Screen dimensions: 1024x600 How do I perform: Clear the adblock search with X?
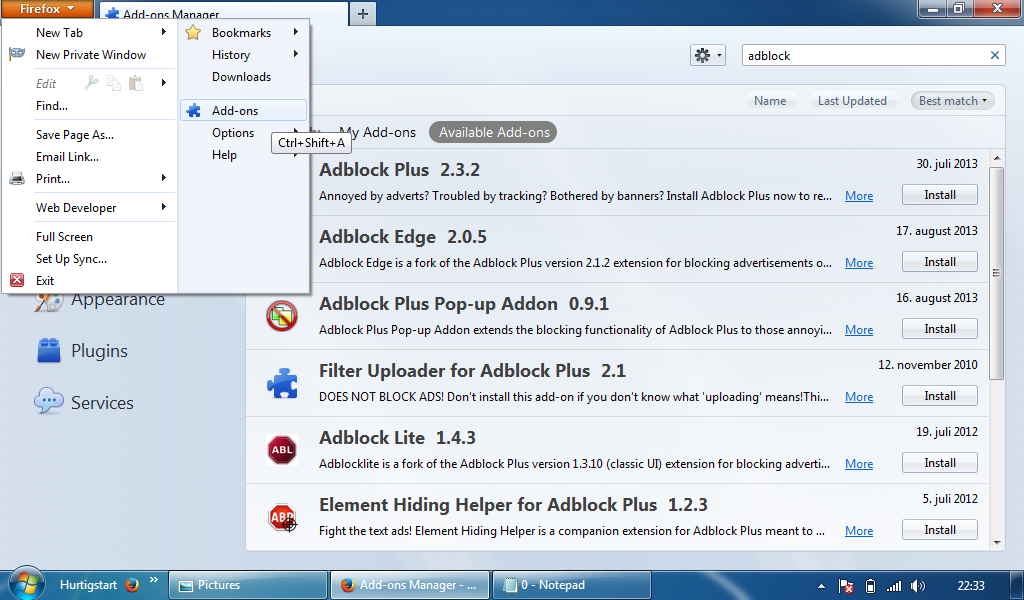click(995, 55)
